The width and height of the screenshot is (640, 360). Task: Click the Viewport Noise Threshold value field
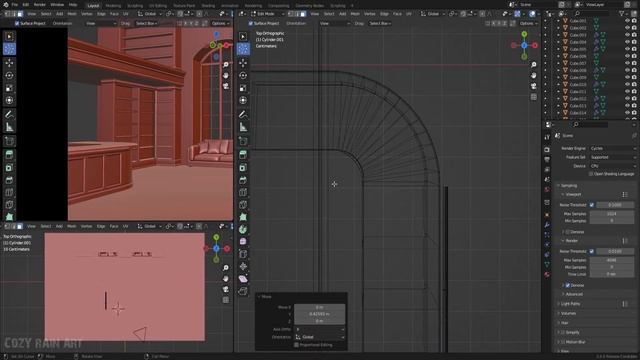[x=615, y=205]
